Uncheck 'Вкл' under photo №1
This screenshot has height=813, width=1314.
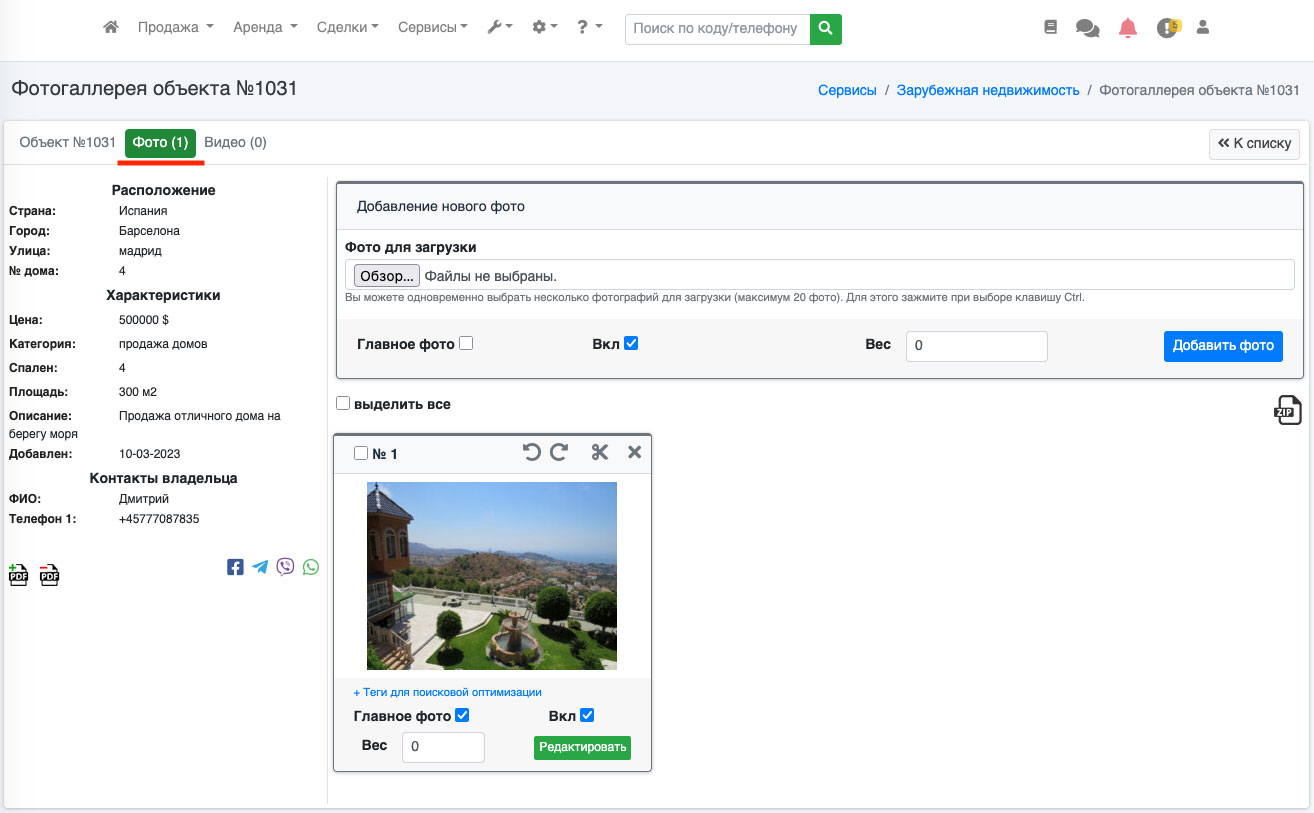(587, 715)
